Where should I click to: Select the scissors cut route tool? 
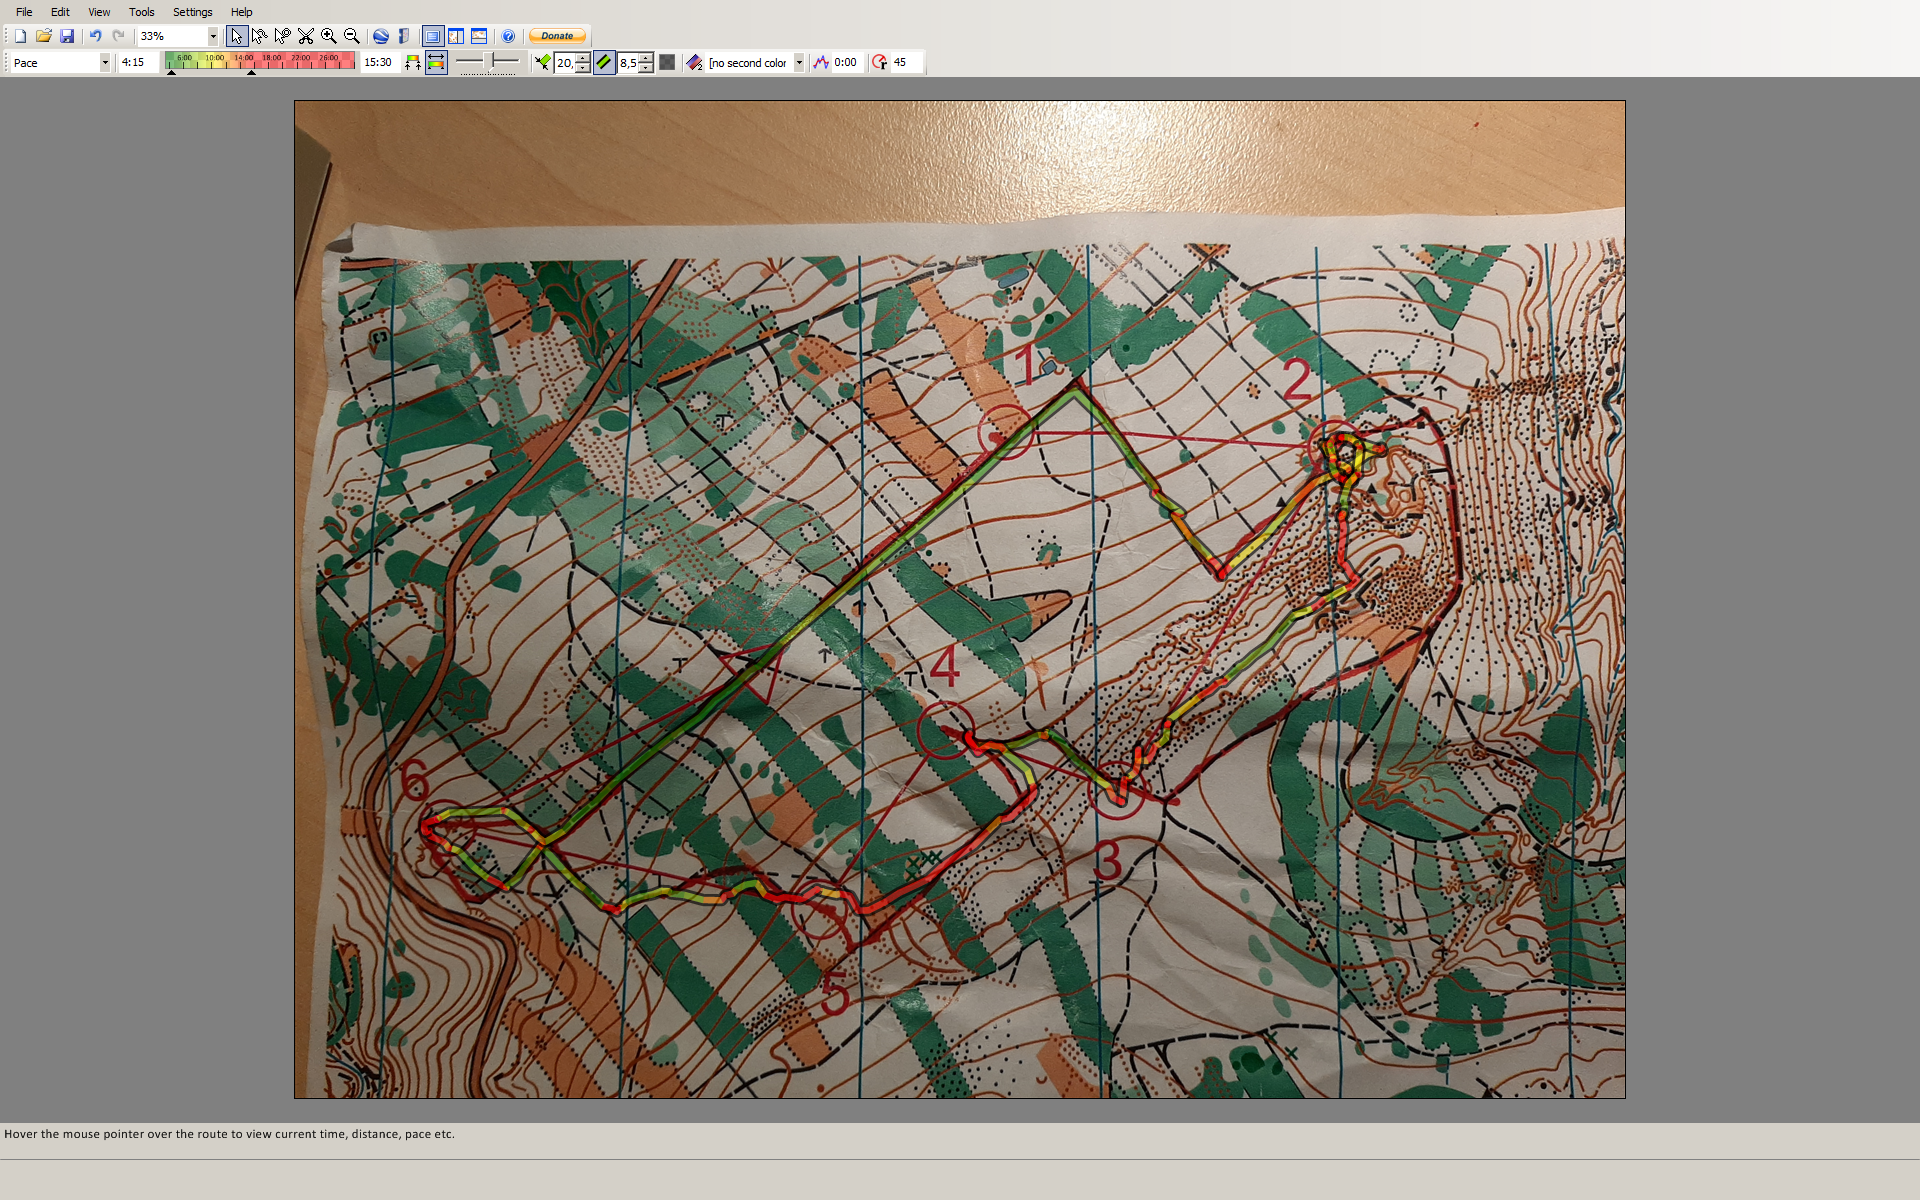point(306,36)
